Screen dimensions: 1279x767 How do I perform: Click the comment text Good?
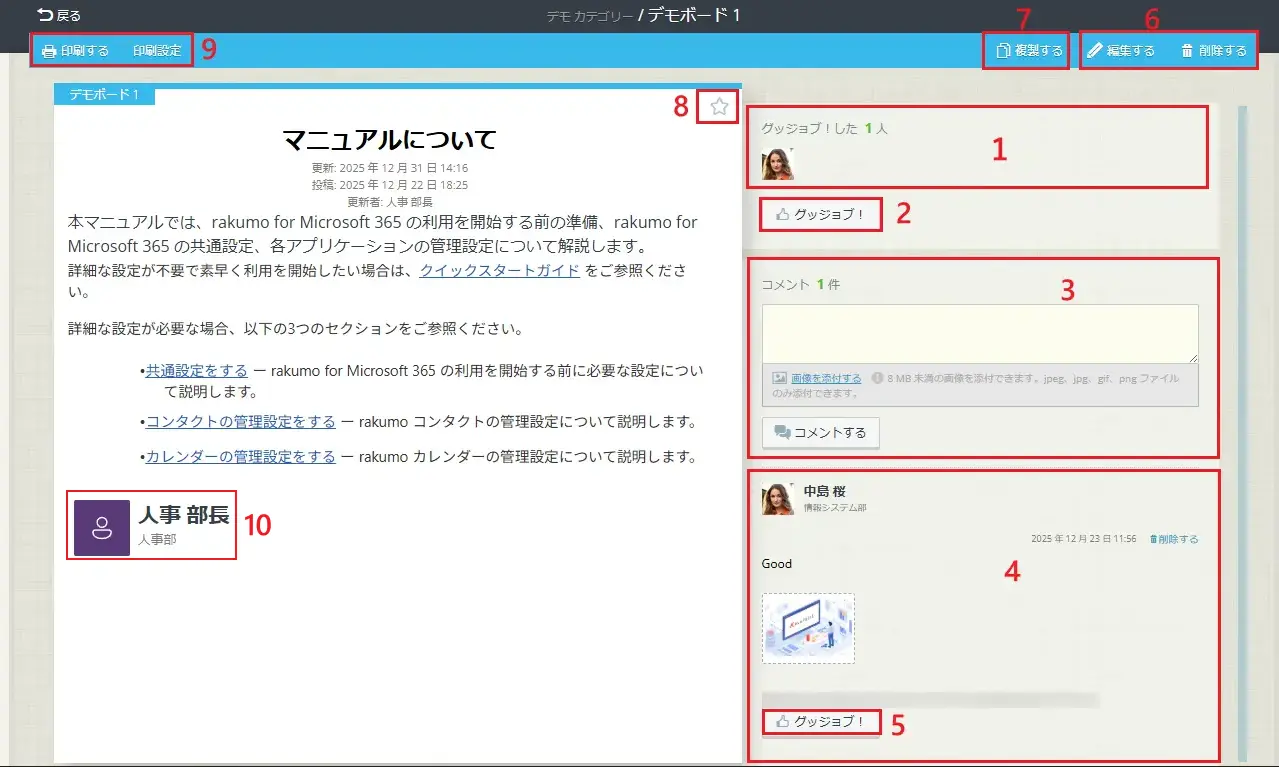coord(777,564)
